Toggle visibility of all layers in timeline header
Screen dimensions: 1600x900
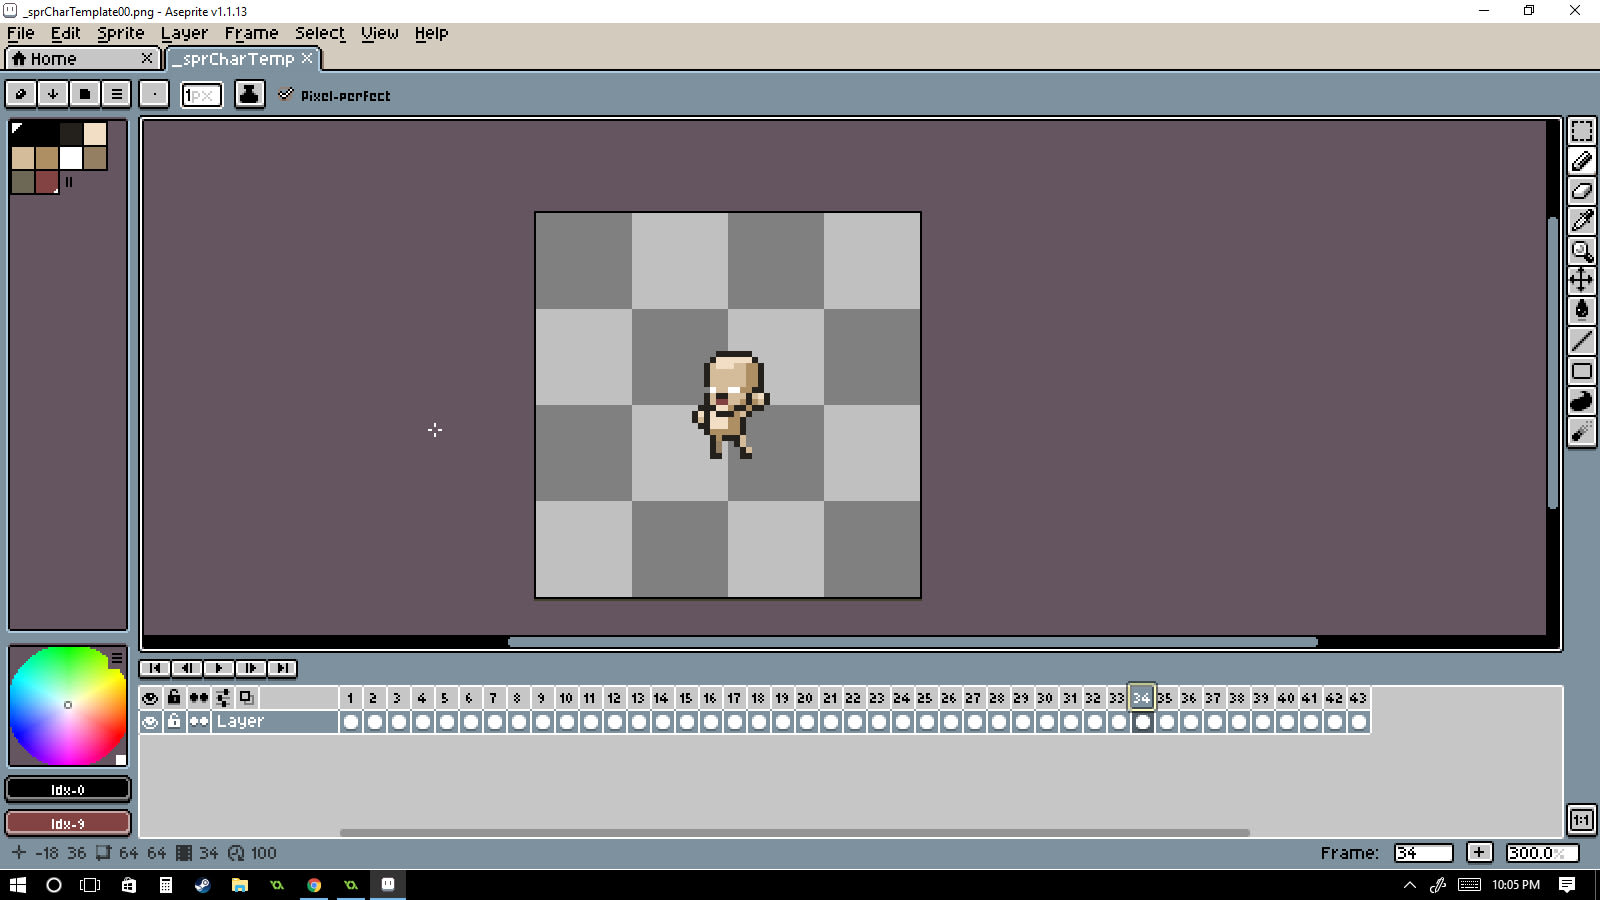coord(150,698)
